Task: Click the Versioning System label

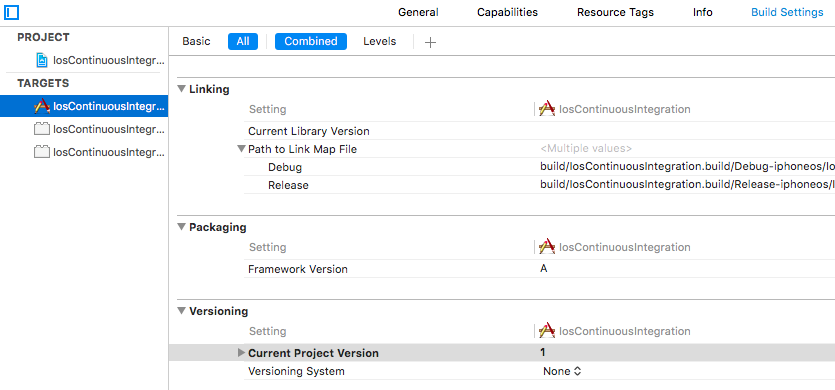Action: click(296, 371)
